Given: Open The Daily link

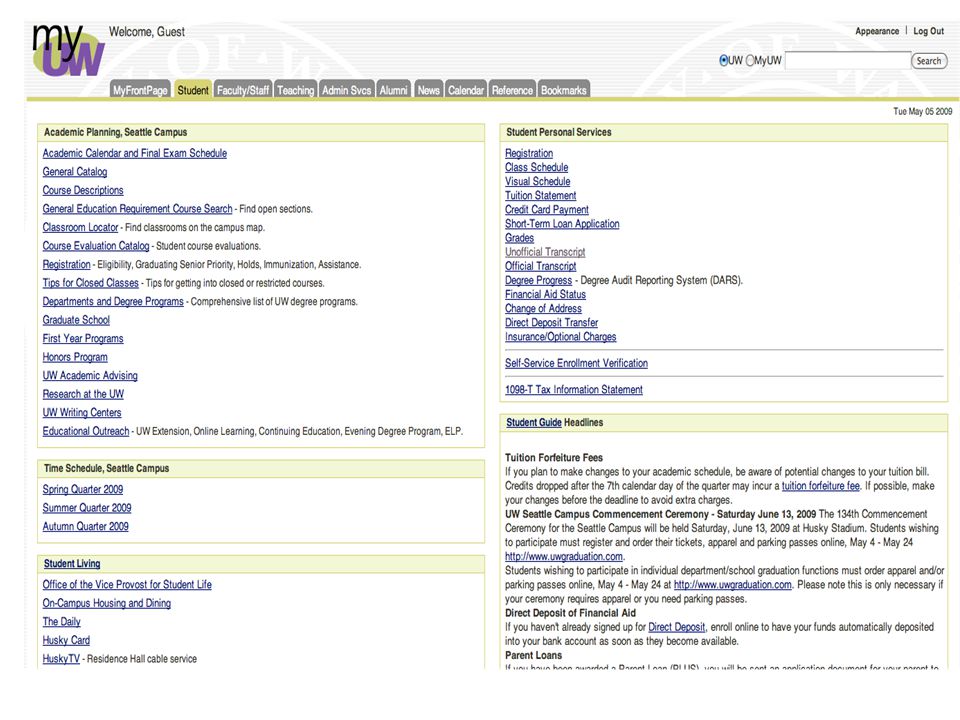Looking at the screenshot, I should 61,621.
